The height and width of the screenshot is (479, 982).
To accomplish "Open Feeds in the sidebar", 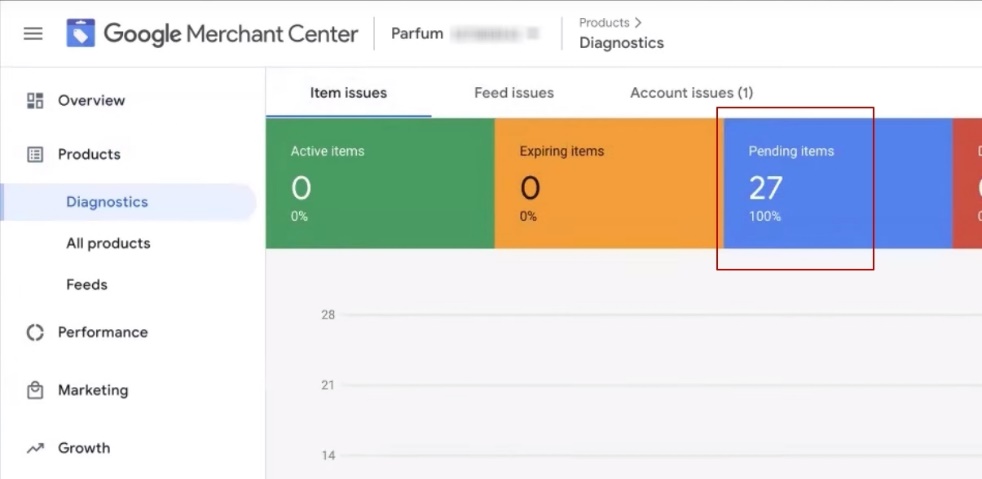I will coord(87,285).
